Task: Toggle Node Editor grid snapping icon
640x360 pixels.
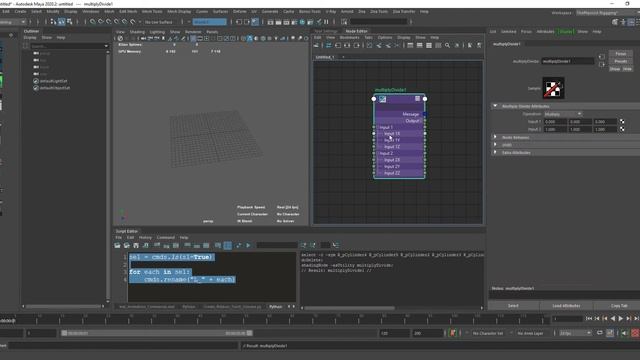Action: (479, 45)
